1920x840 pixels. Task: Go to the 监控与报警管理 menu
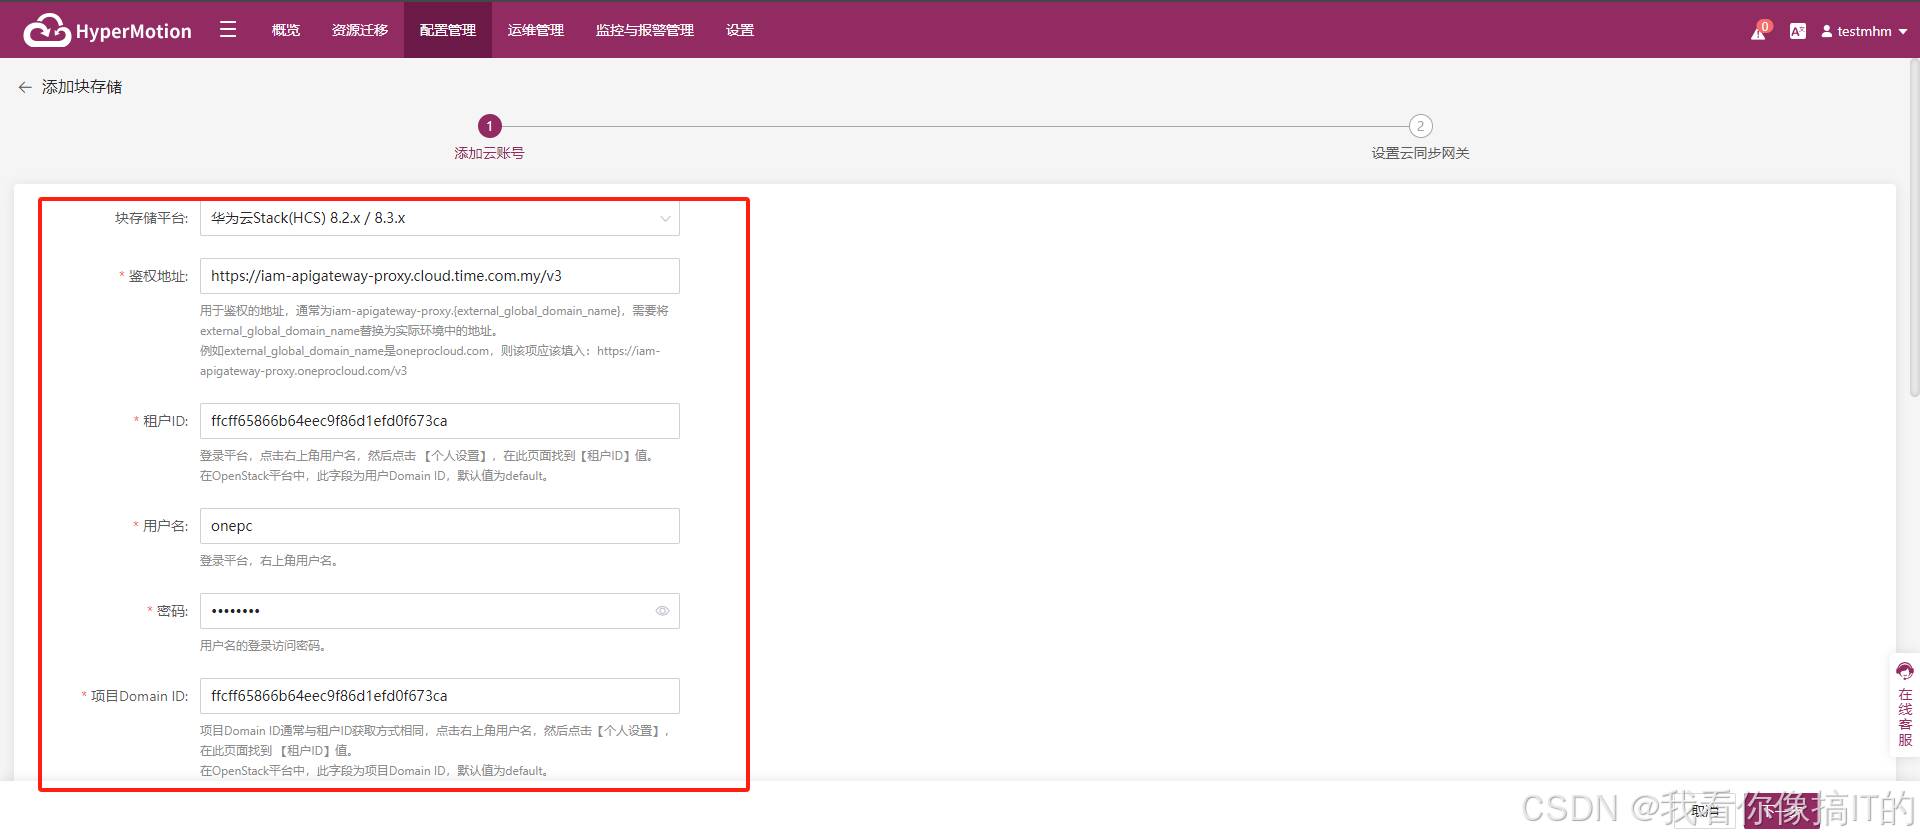pyautogui.click(x=644, y=30)
